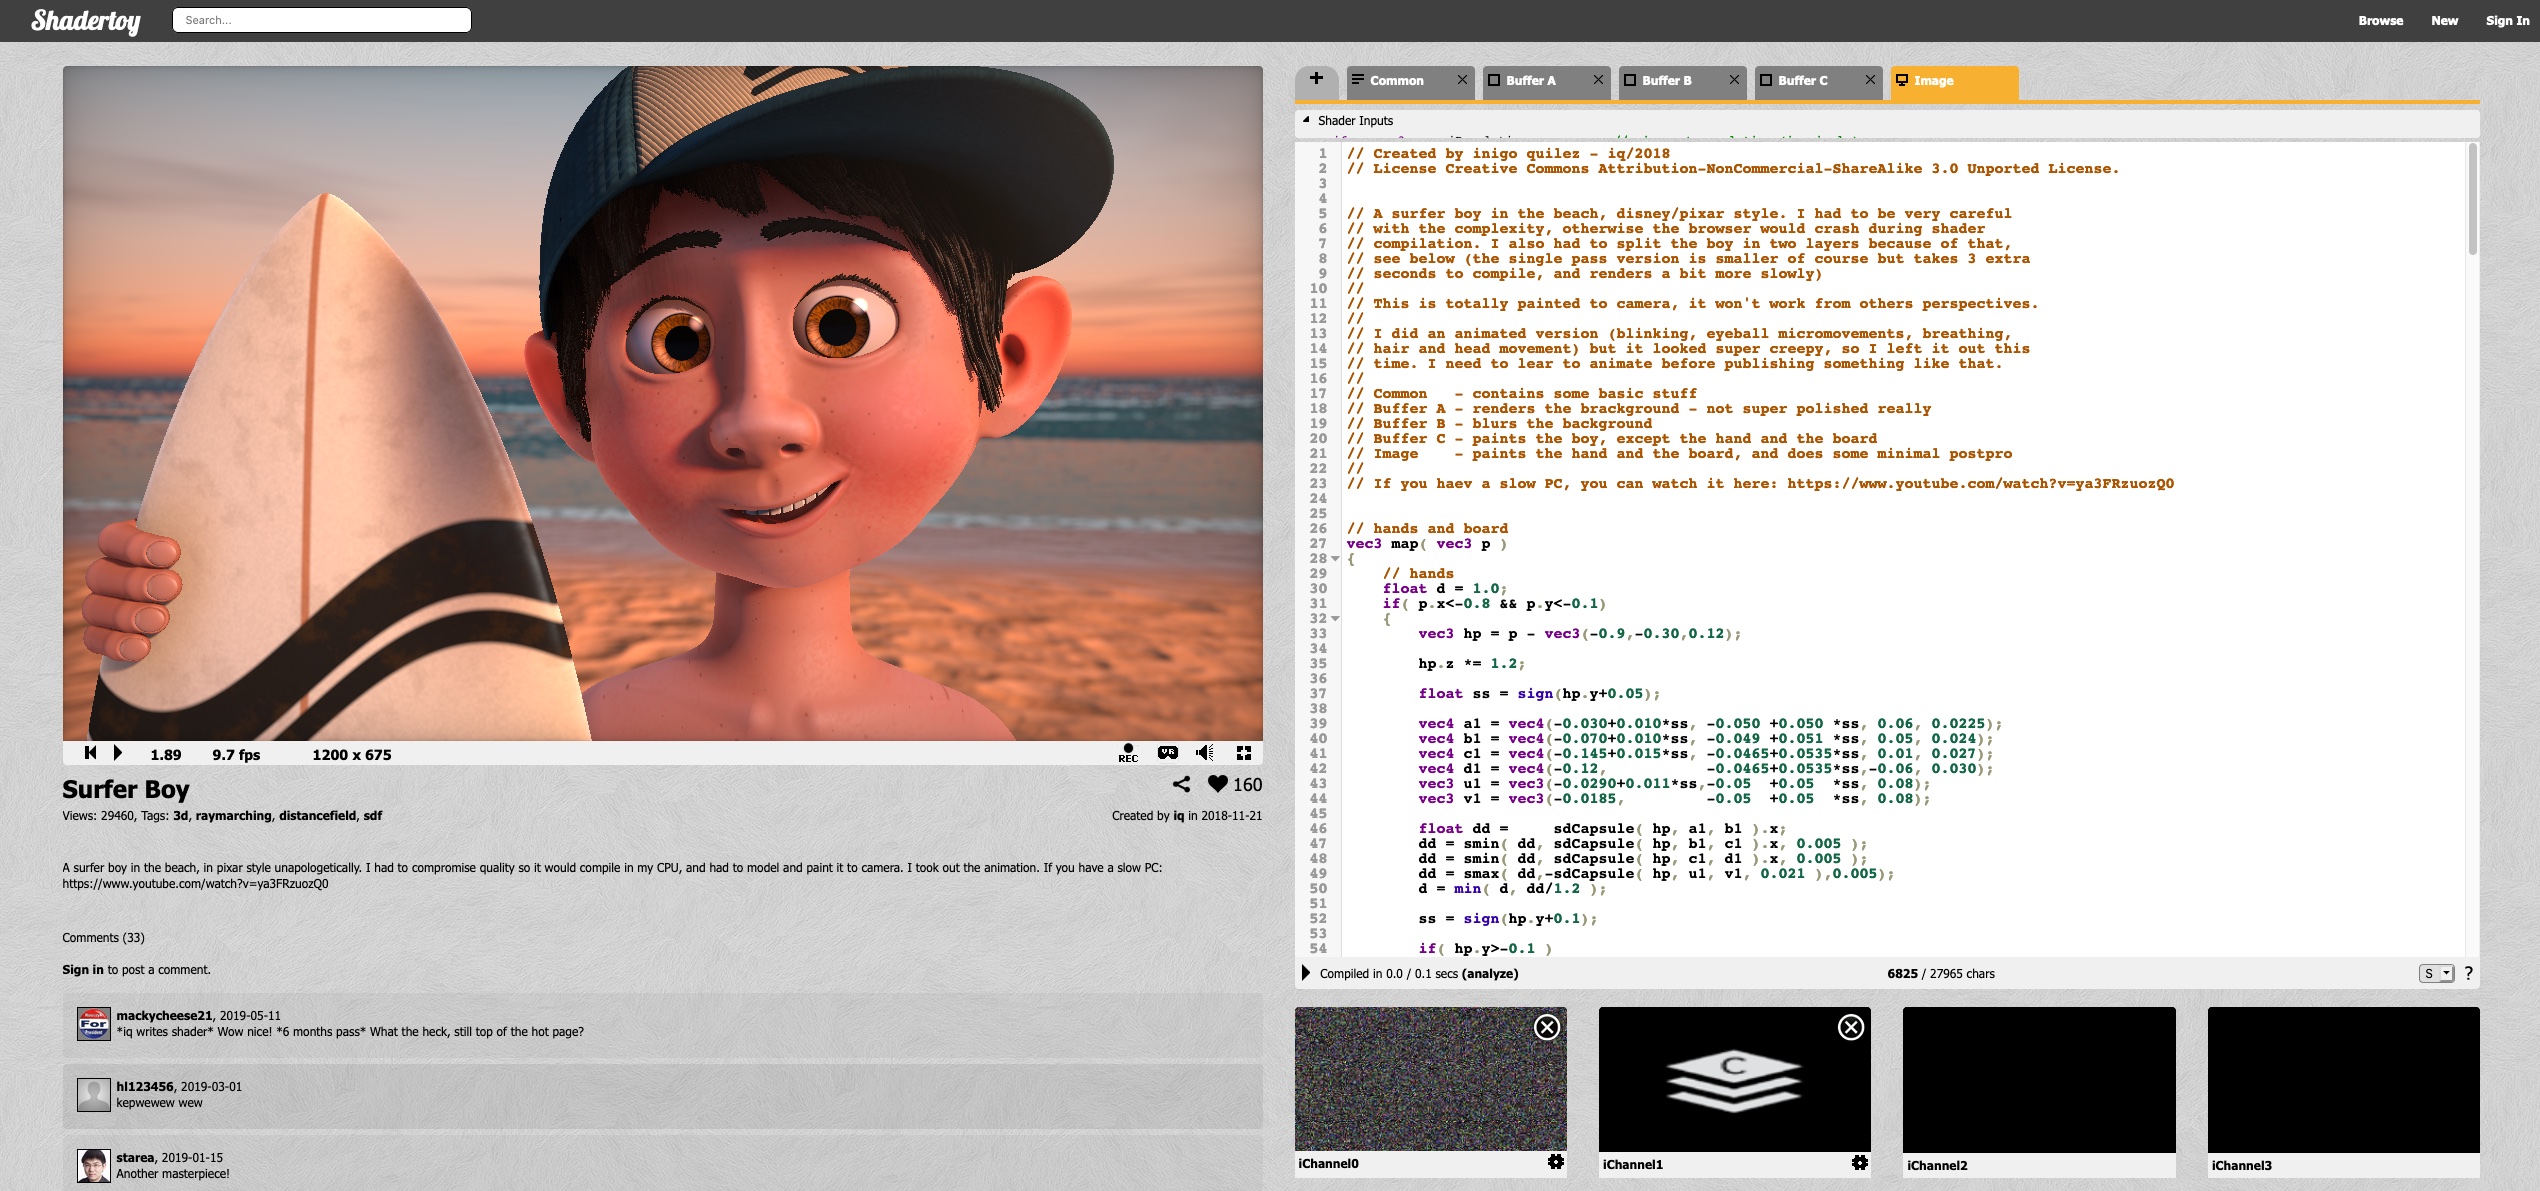The width and height of the screenshot is (2540, 1191).
Task: Choose an input for empty iChannel3
Action: pos(2343,1080)
